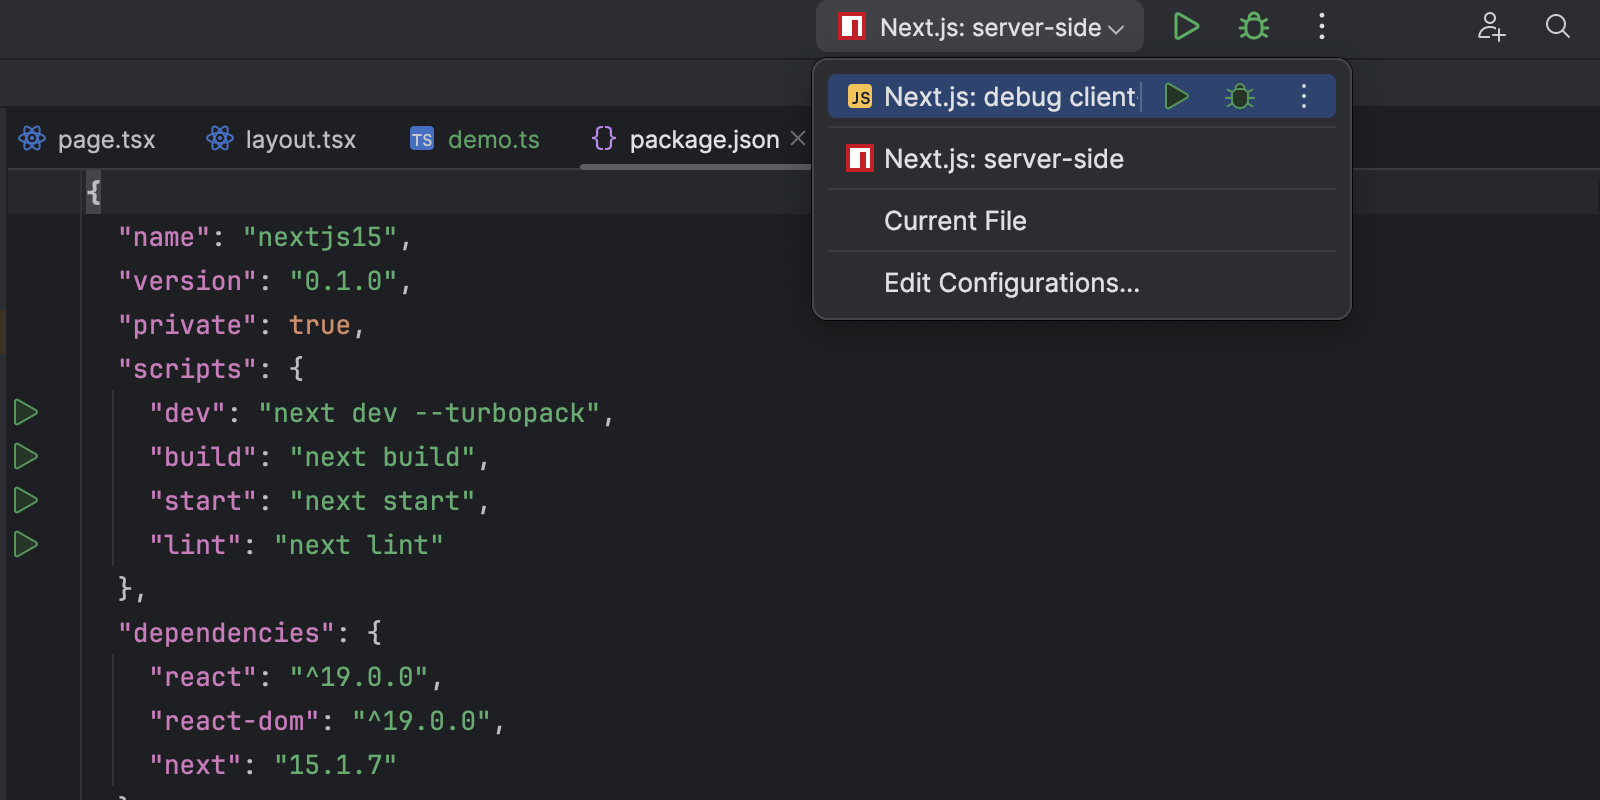Viewport: 1600px width, 800px height.
Task: Run the "build" script gutter arrow
Action: (x=26, y=457)
